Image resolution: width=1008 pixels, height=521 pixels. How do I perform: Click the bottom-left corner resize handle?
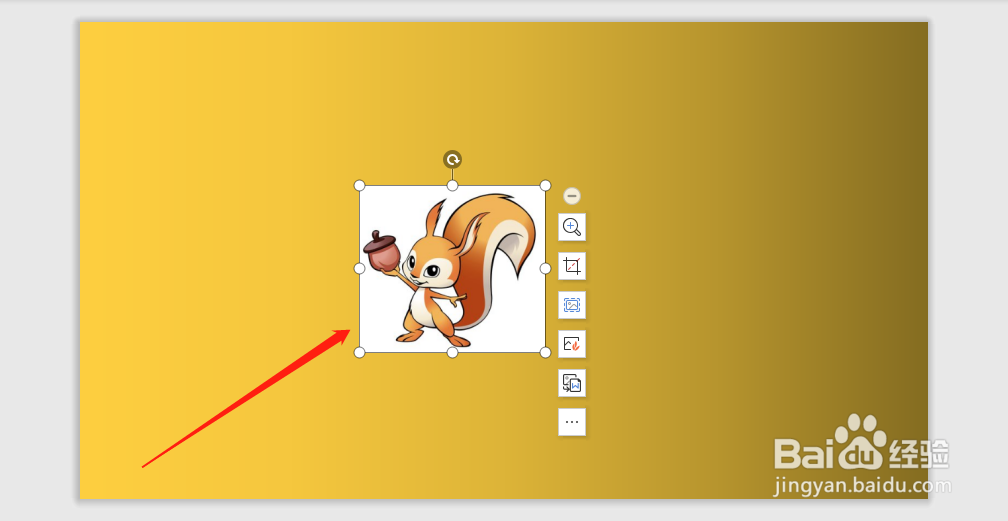click(360, 352)
